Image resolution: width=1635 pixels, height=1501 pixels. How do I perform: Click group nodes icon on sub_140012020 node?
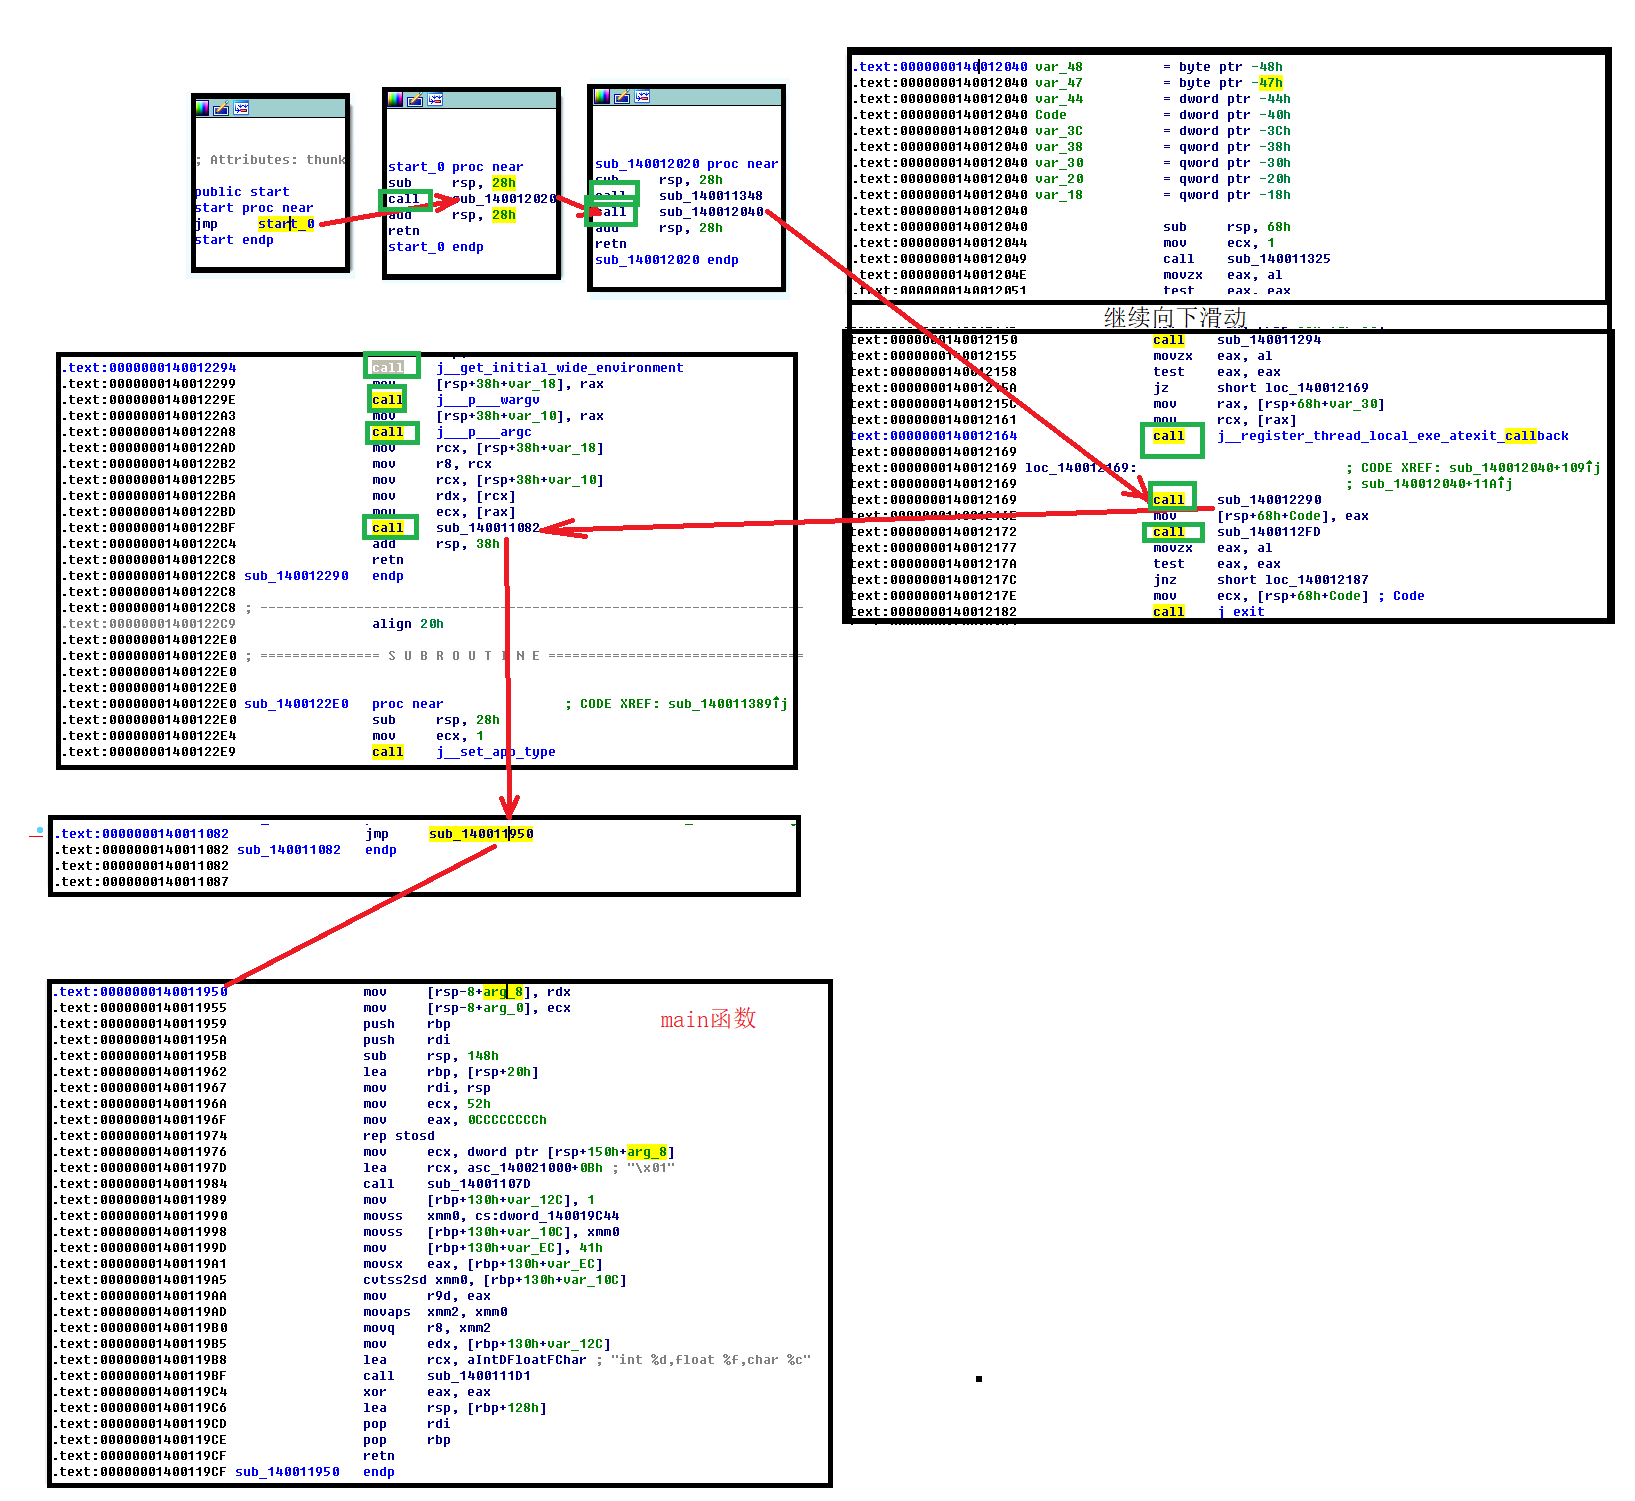coord(642,96)
